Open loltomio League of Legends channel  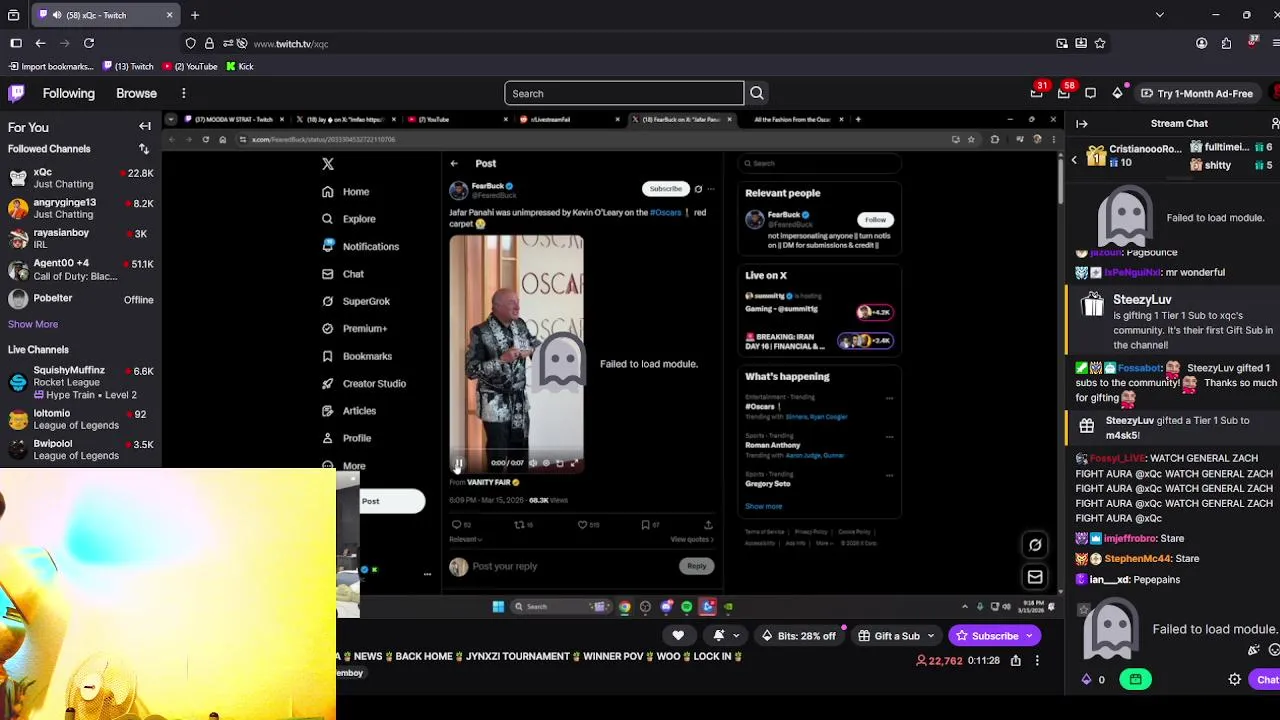pos(80,419)
